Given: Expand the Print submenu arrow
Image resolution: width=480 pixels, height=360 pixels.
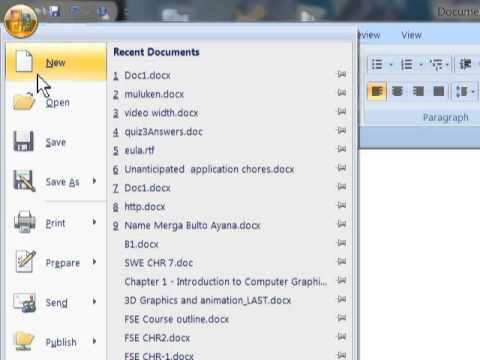Looking at the screenshot, I should pos(94,222).
